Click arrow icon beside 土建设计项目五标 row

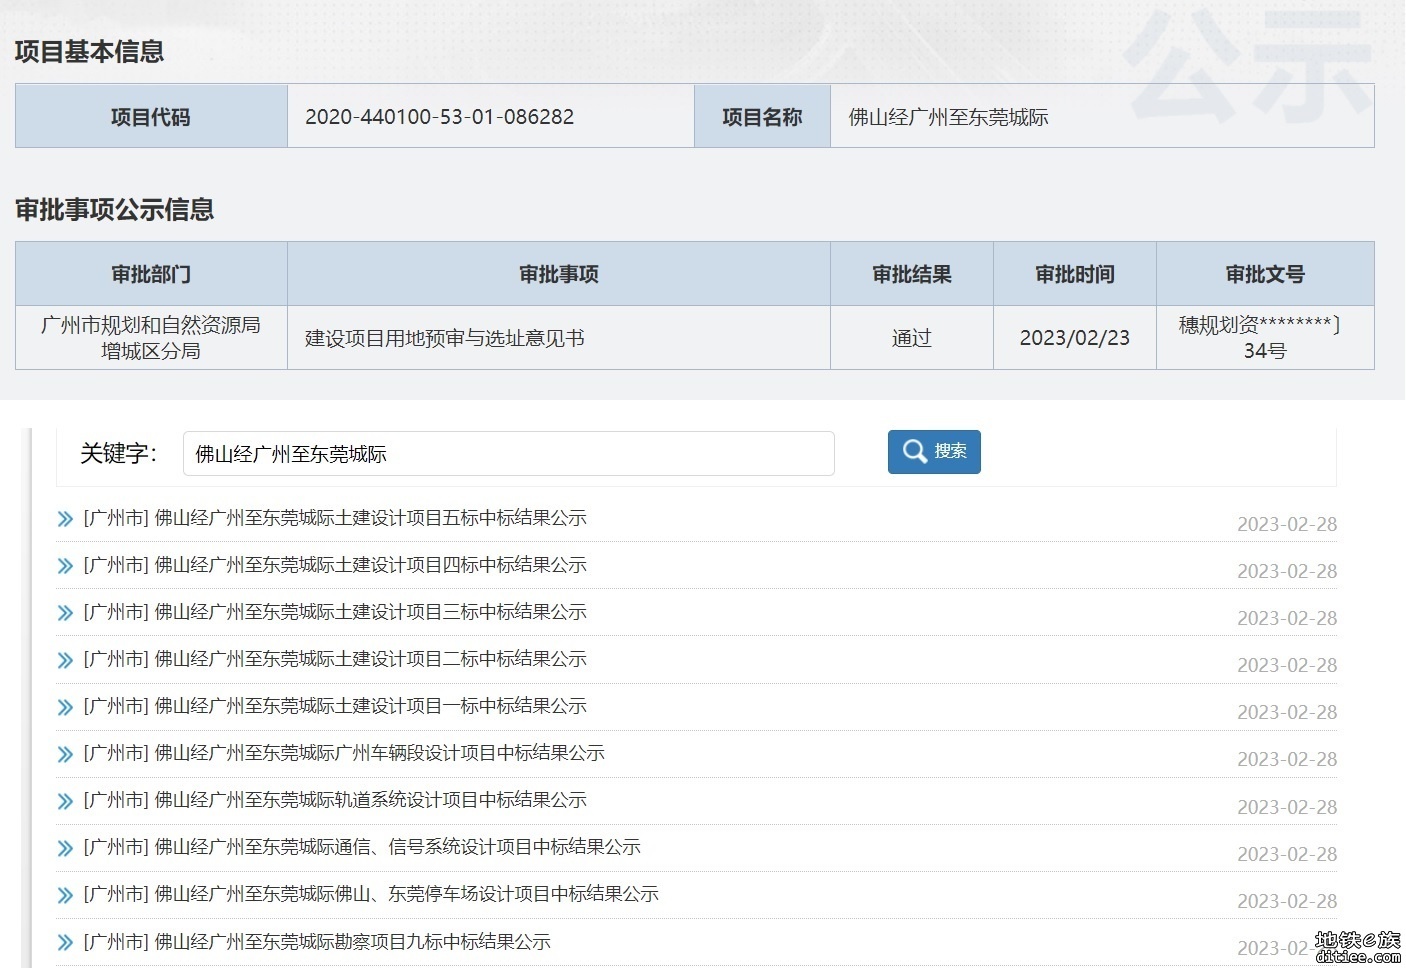(x=66, y=519)
